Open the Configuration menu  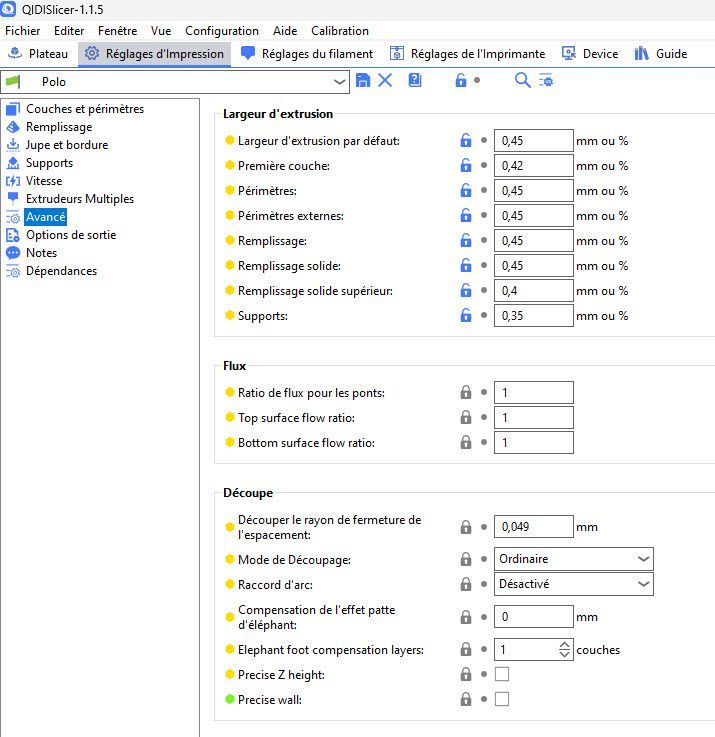pos(222,31)
